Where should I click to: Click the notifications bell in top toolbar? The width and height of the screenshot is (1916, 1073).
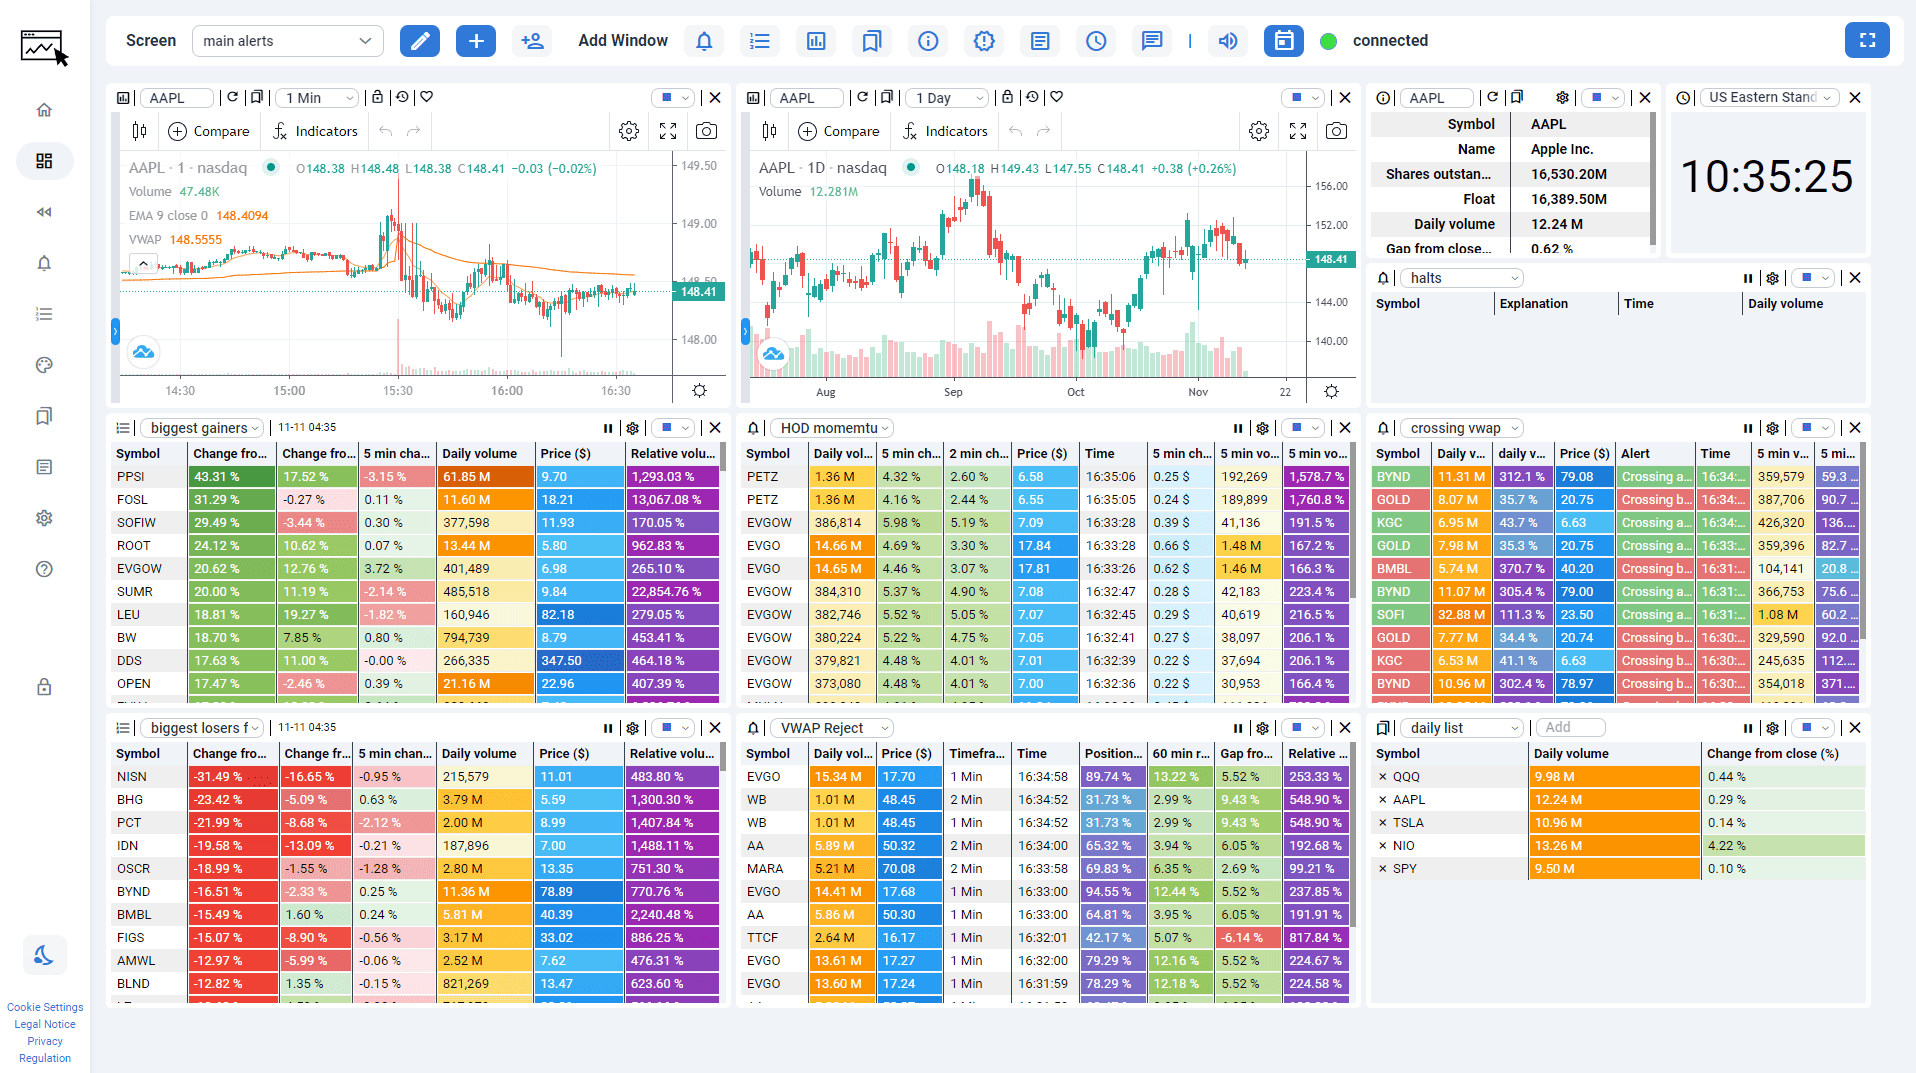point(704,41)
